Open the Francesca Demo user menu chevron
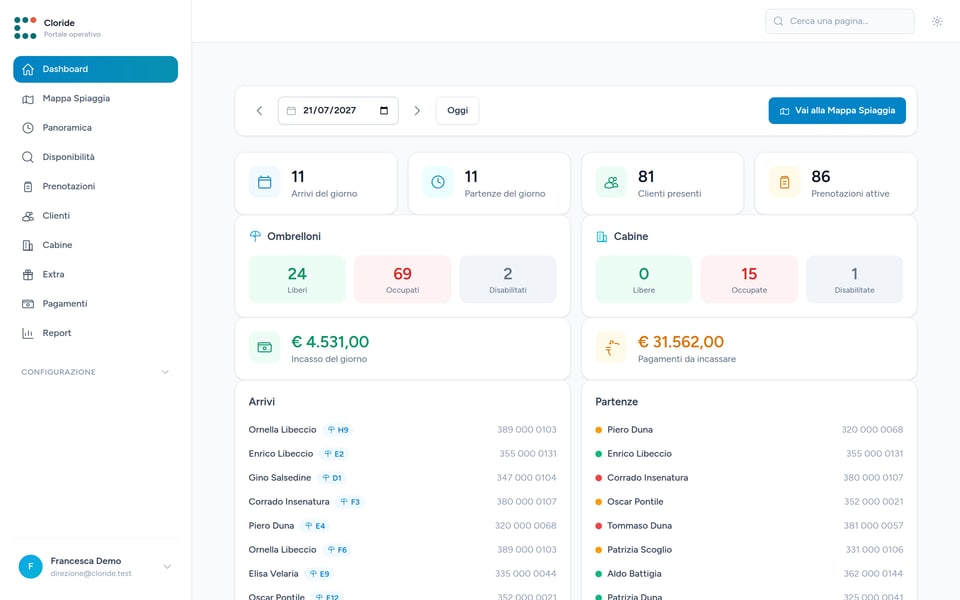This screenshot has height=600, width=960. point(167,567)
